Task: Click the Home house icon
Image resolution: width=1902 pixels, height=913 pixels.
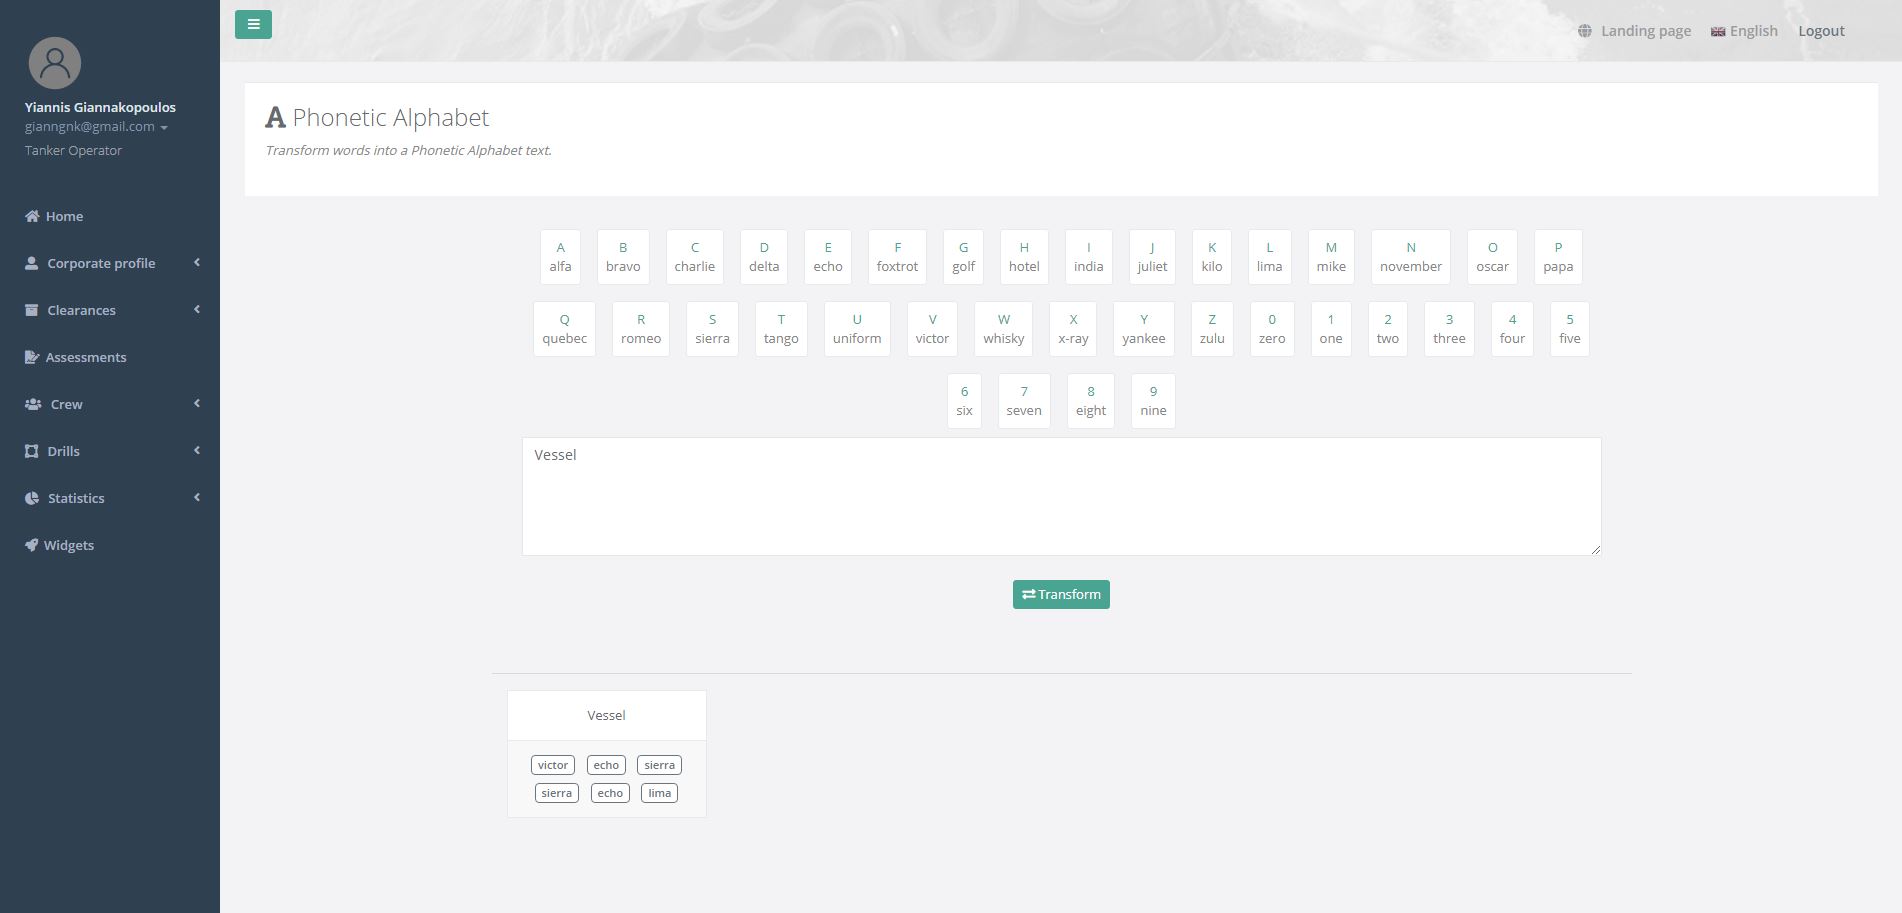Action: click(32, 216)
